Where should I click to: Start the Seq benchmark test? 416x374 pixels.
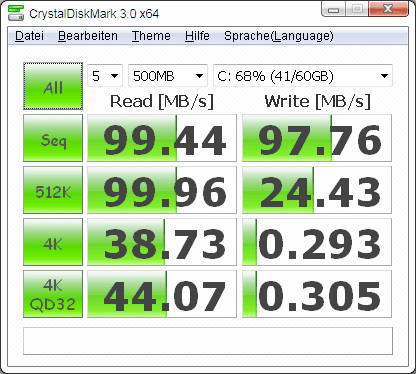tap(53, 138)
